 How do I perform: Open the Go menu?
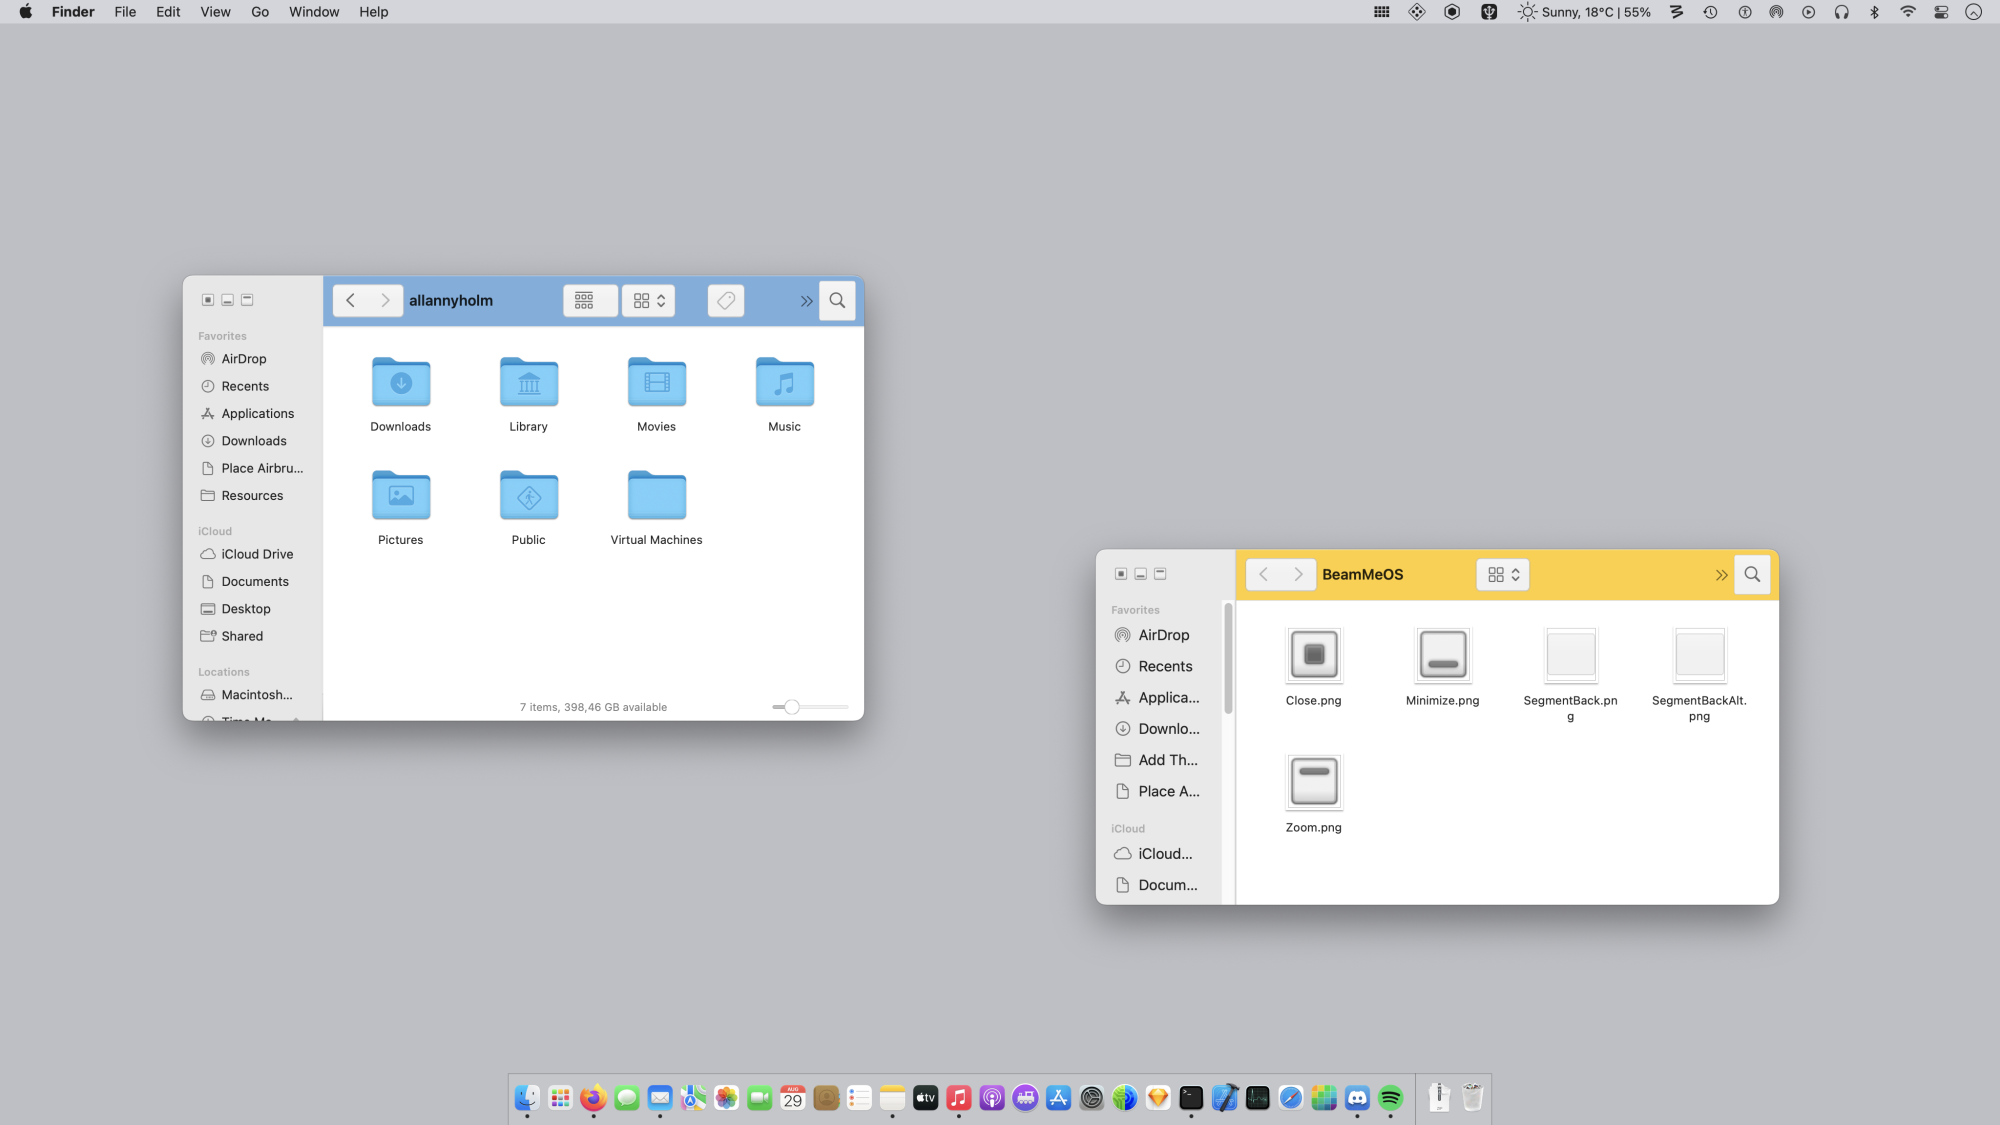(x=260, y=12)
